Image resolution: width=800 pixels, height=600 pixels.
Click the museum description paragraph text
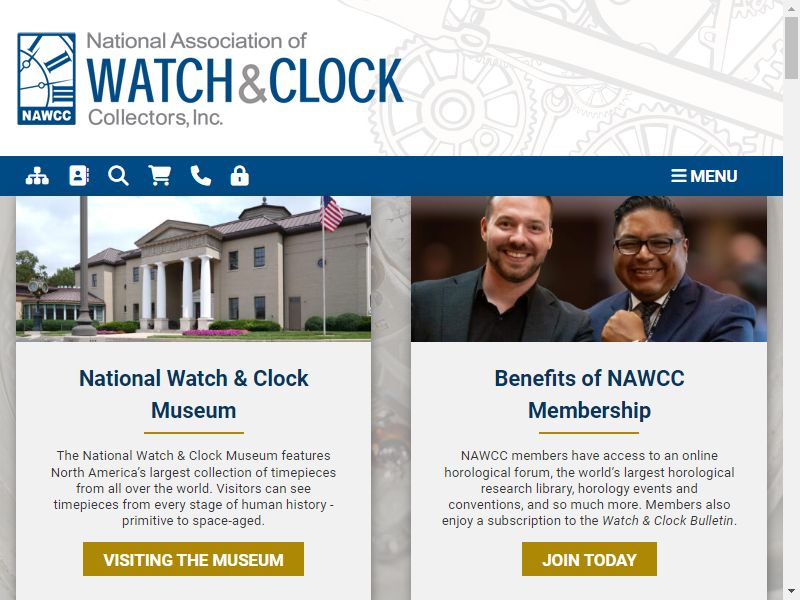click(x=193, y=488)
